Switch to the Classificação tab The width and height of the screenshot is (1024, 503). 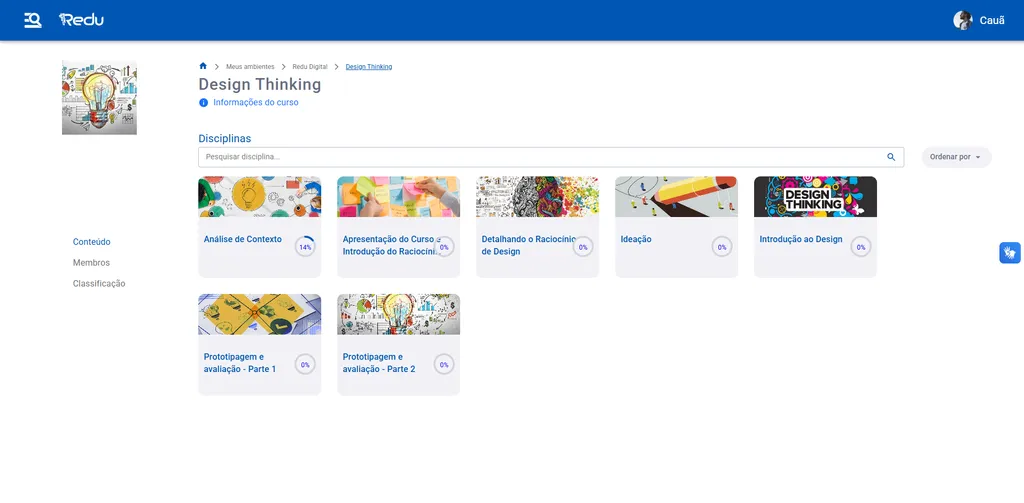point(99,284)
